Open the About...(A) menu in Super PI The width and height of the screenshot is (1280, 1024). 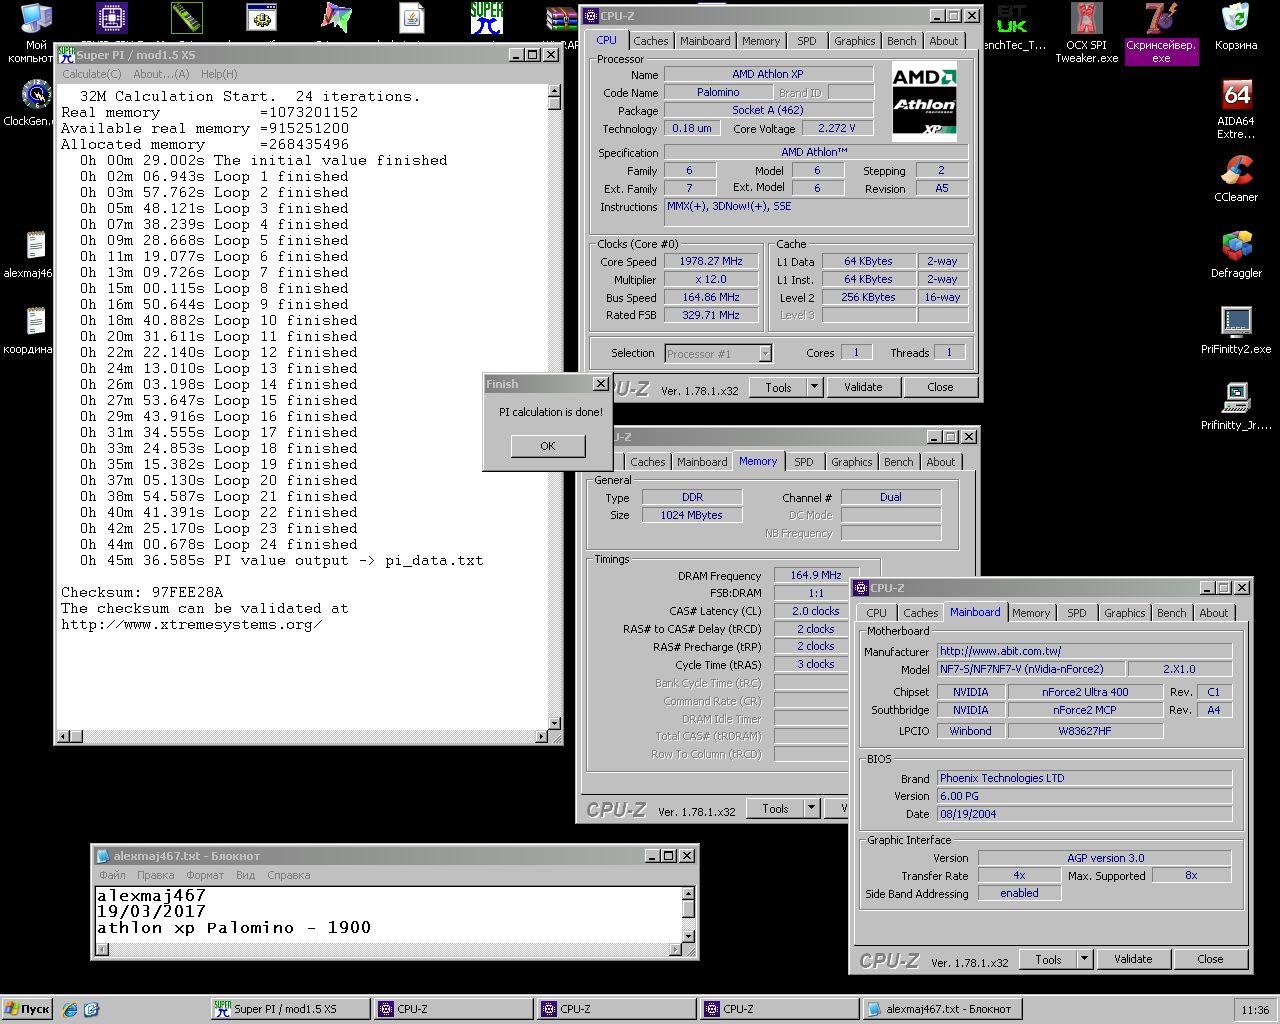pos(161,74)
